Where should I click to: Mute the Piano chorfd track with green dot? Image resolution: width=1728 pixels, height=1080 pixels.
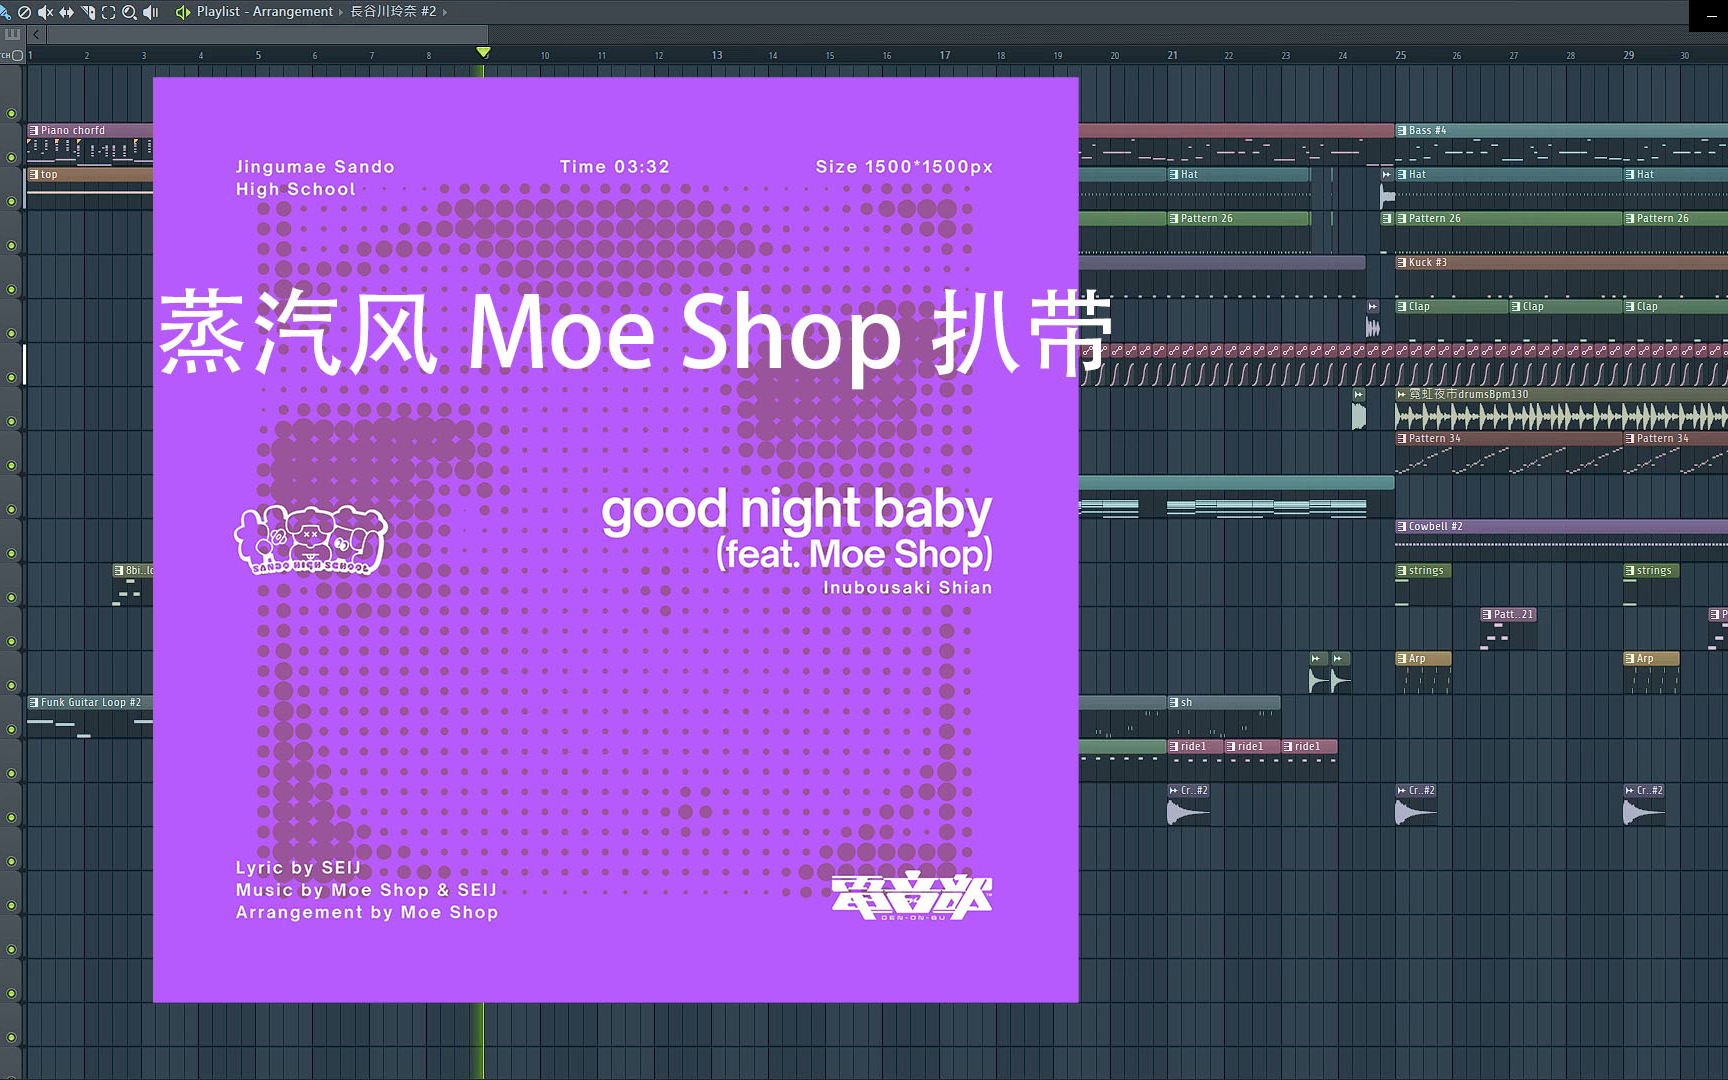coord(12,157)
